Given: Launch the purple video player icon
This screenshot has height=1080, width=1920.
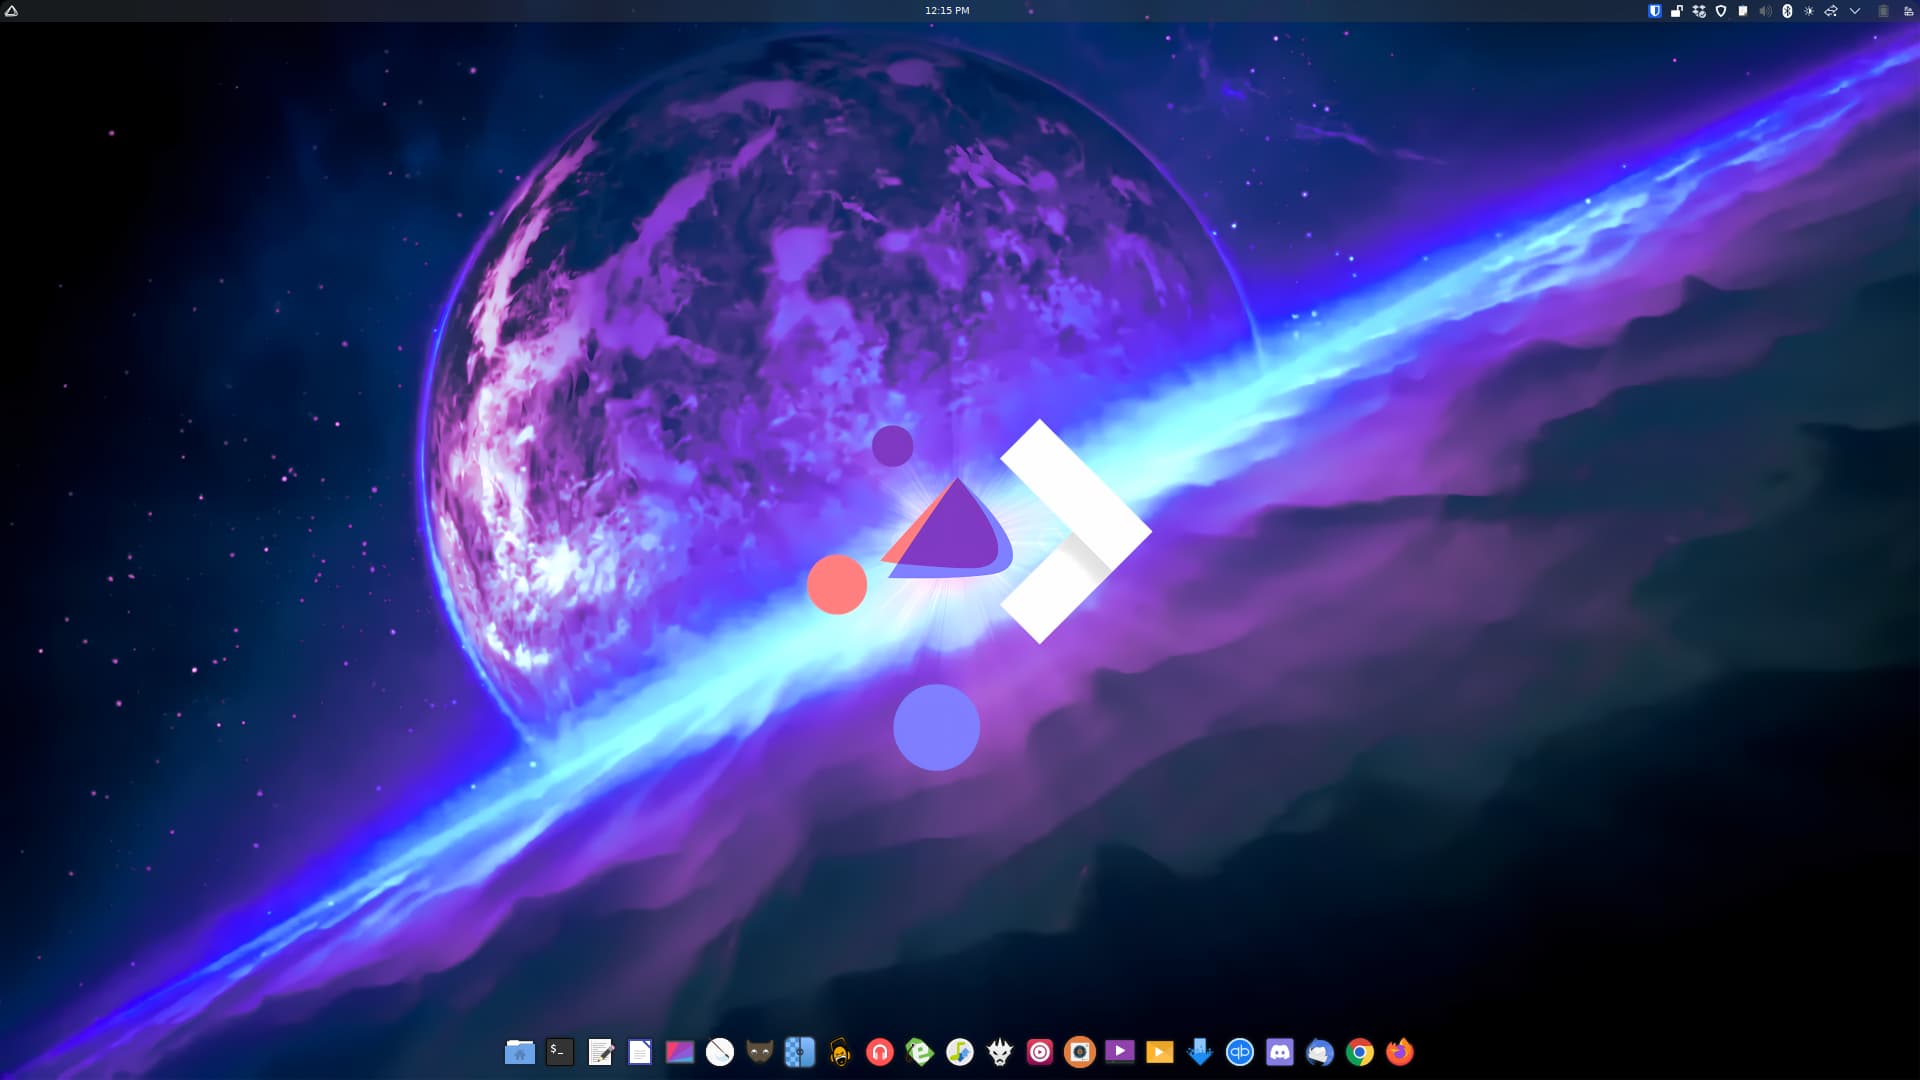Looking at the screenshot, I should tap(1120, 1052).
